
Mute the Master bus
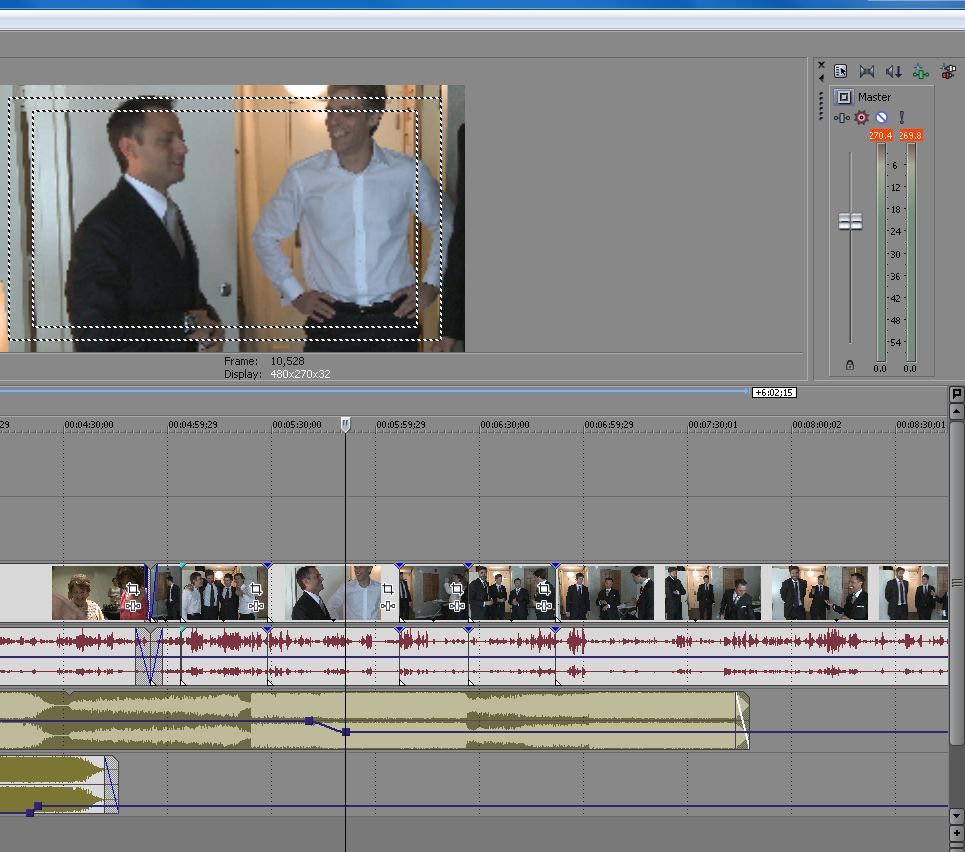[x=881, y=118]
